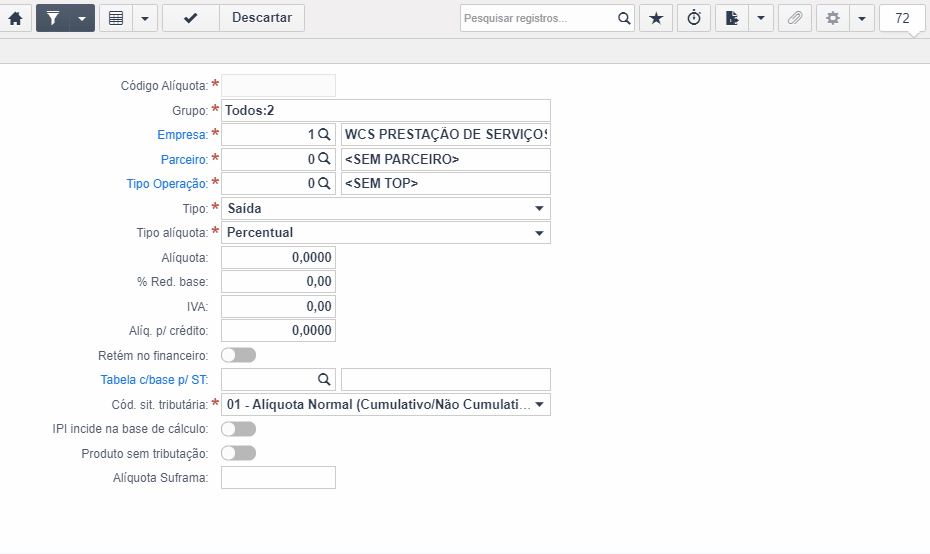This screenshot has width=930, height=554.
Task: Click the Código Alíquota field
Action: [x=278, y=85]
